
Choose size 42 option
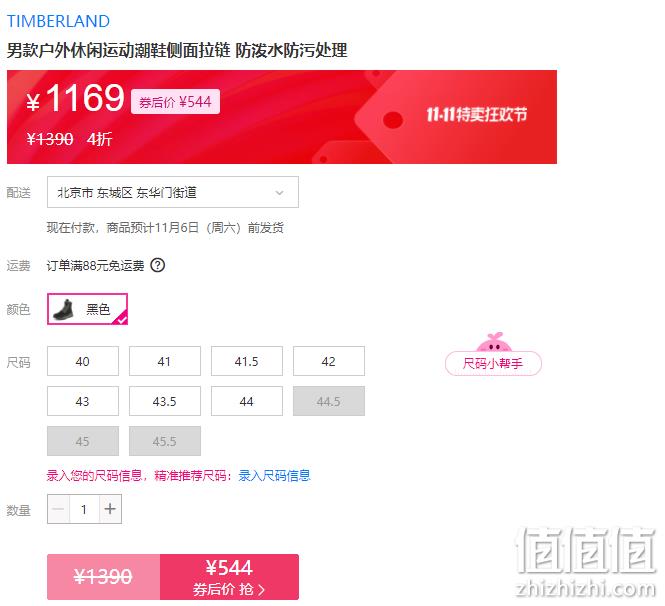329,361
